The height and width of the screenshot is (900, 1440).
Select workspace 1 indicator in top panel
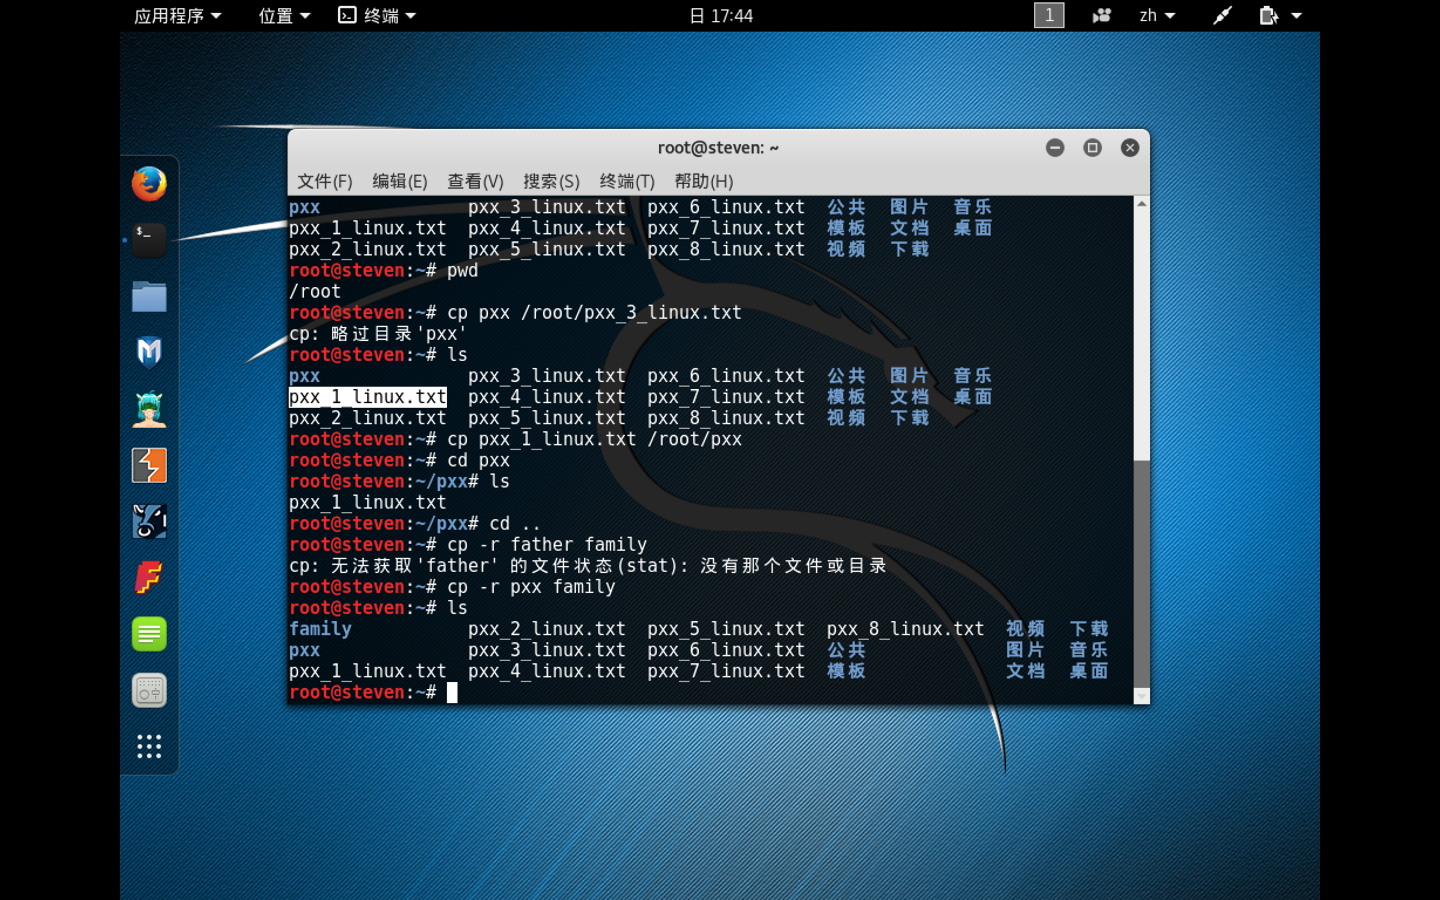1048,15
